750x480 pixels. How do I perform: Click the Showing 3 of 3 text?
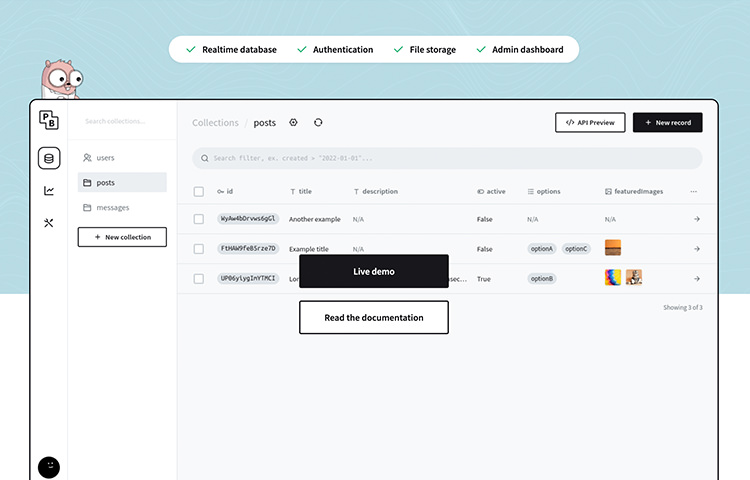click(x=683, y=307)
